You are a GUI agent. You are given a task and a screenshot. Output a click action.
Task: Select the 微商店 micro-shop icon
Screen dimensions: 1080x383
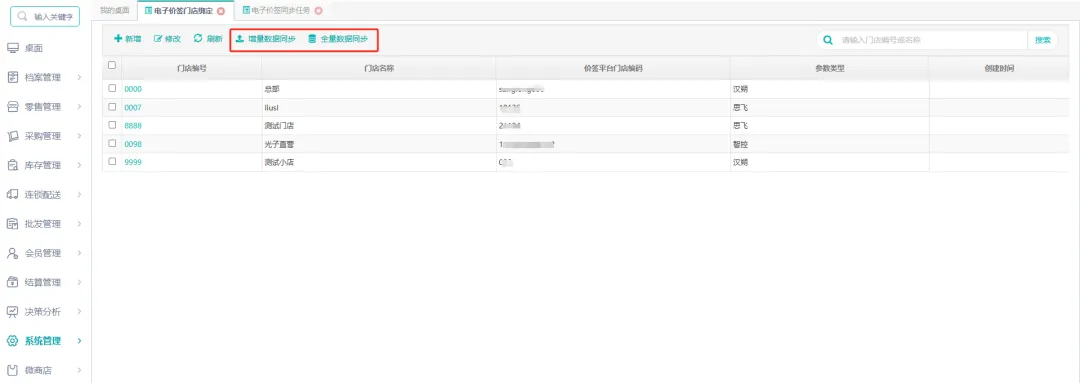[x=12, y=370]
